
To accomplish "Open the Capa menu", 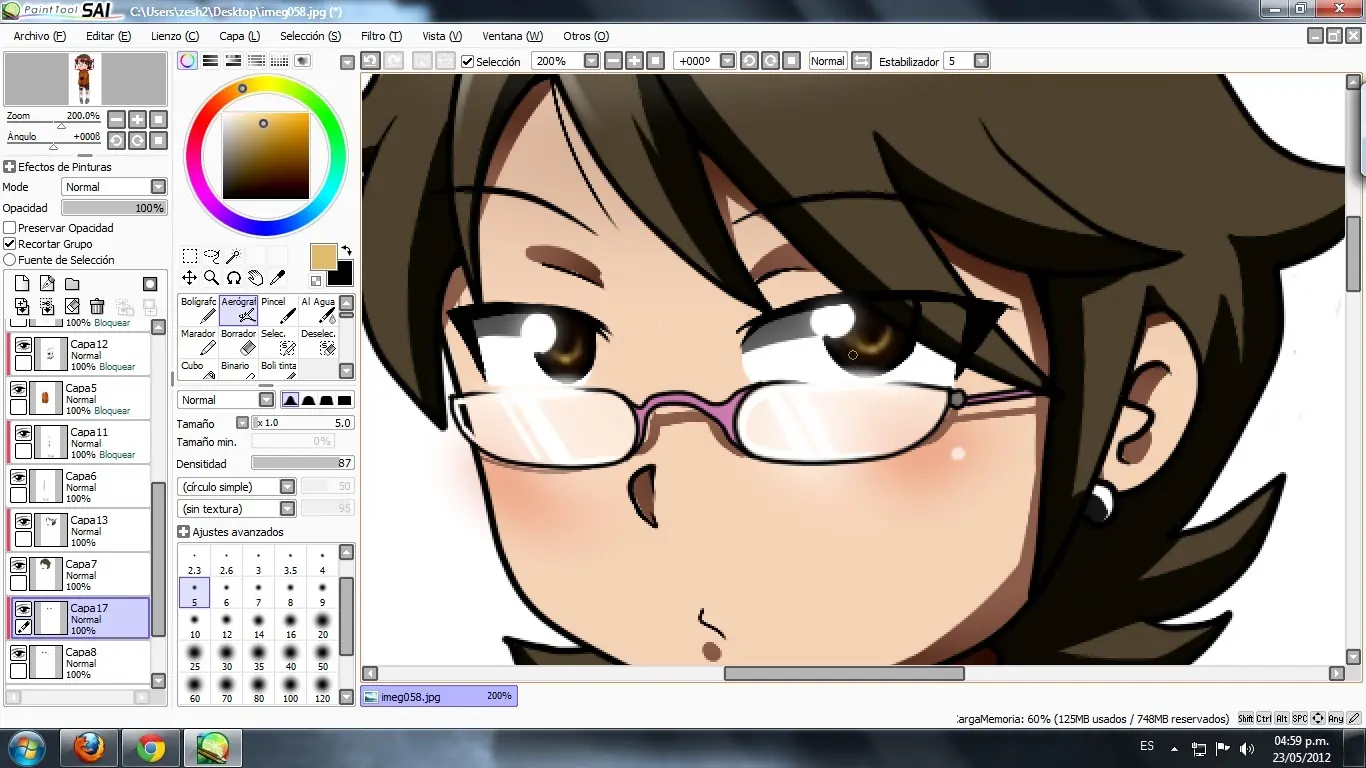I will click(239, 36).
